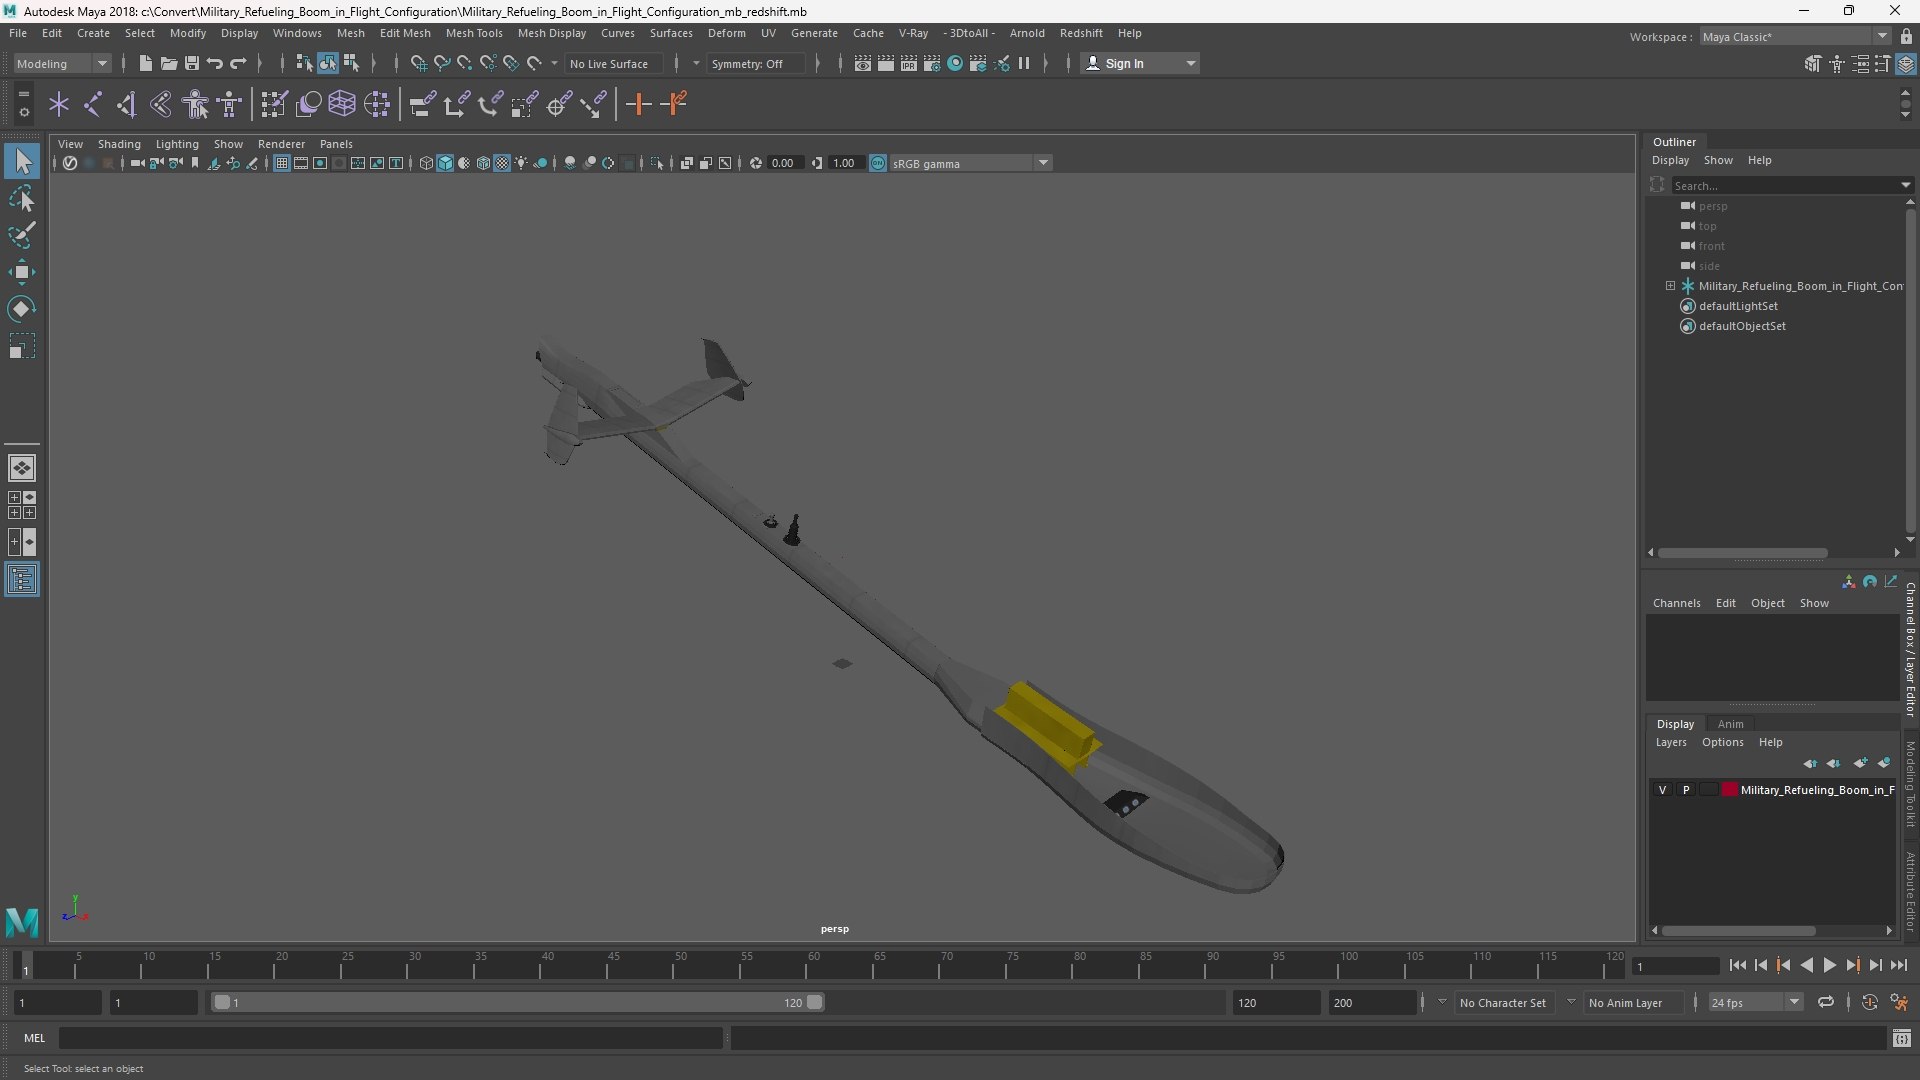Click the Outliner search field

pyautogui.click(x=1787, y=185)
